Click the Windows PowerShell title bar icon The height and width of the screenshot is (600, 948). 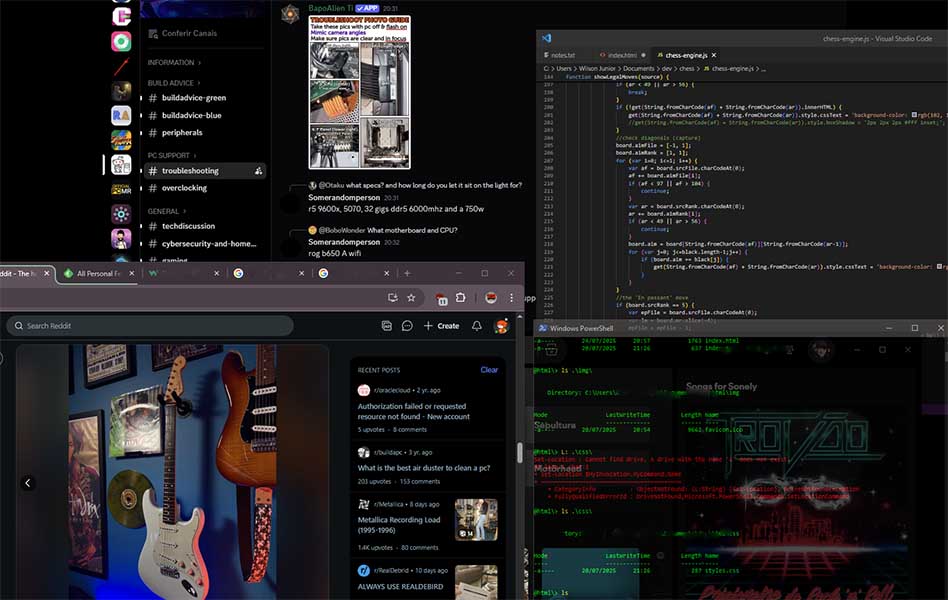[542, 328]
